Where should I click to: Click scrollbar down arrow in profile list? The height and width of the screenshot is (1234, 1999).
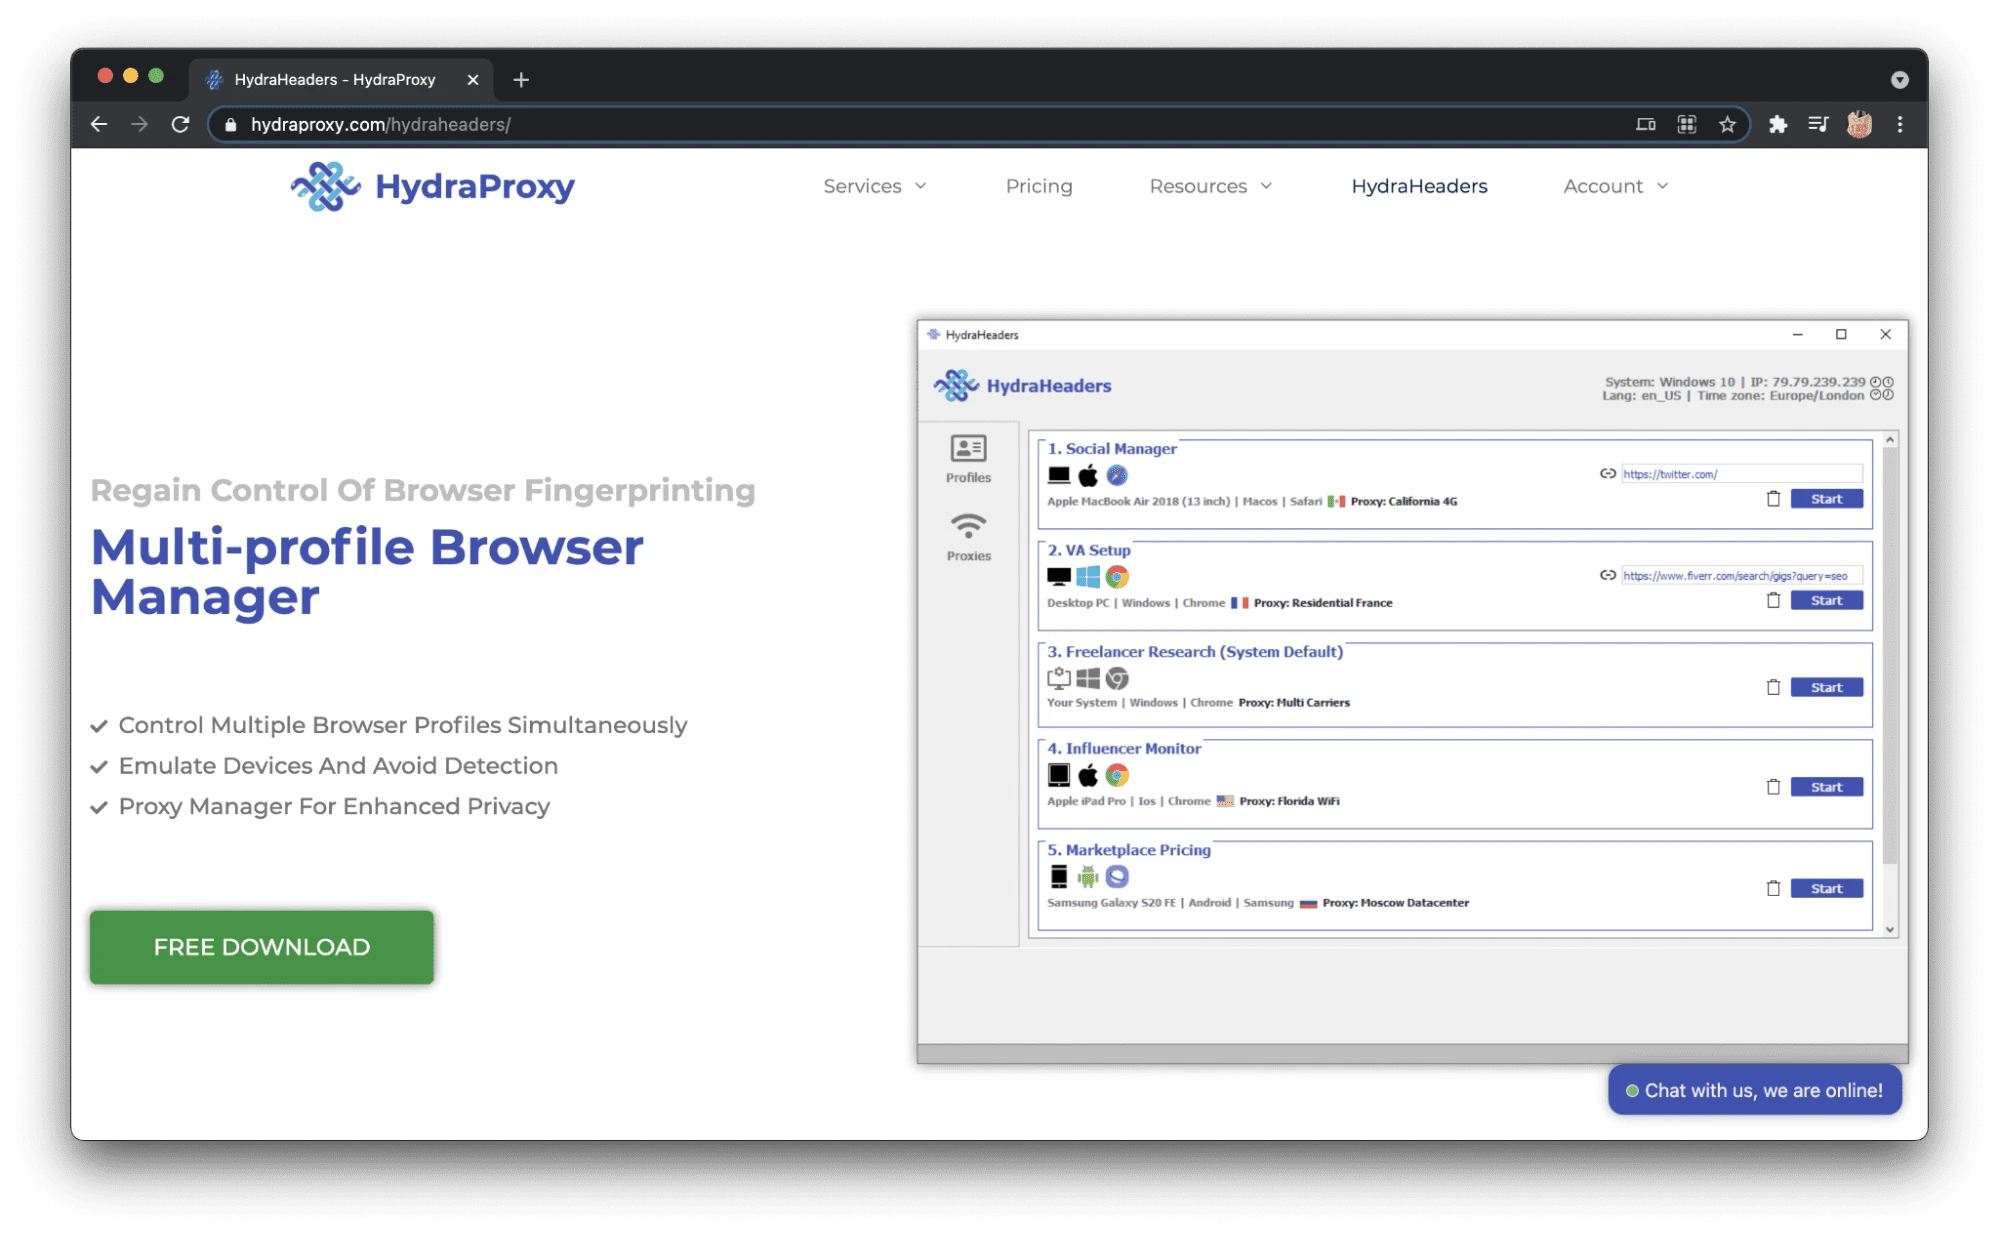point(1890,929)
